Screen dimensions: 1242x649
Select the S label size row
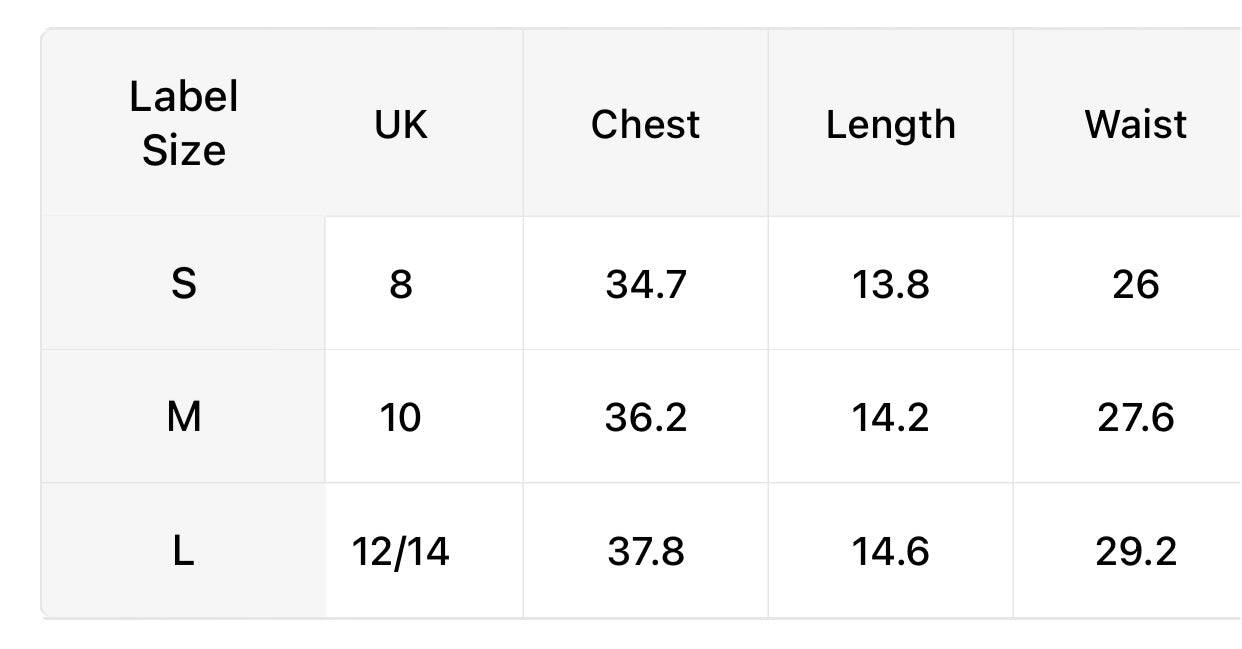[x=184, y=284]
